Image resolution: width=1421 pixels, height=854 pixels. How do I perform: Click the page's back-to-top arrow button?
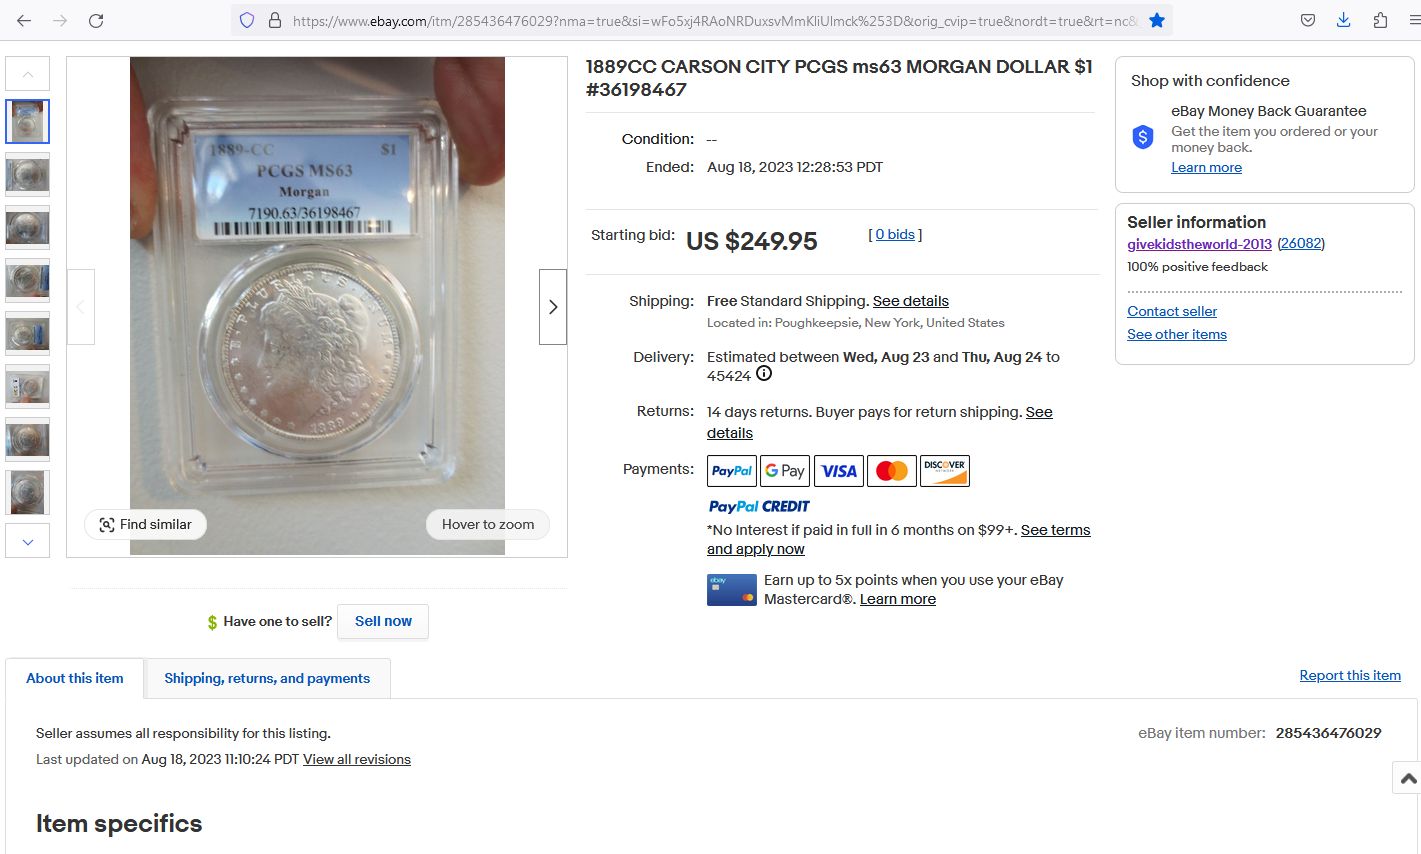[1407, 778]
